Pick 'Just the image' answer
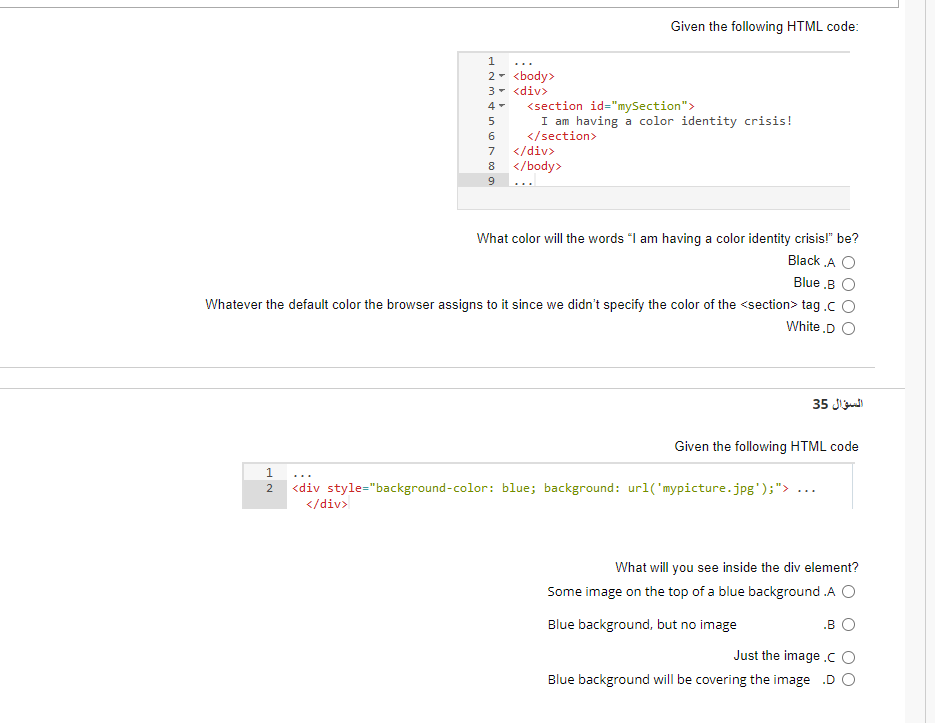This screenshot has height=723, width=935. [x=849, y=657]
